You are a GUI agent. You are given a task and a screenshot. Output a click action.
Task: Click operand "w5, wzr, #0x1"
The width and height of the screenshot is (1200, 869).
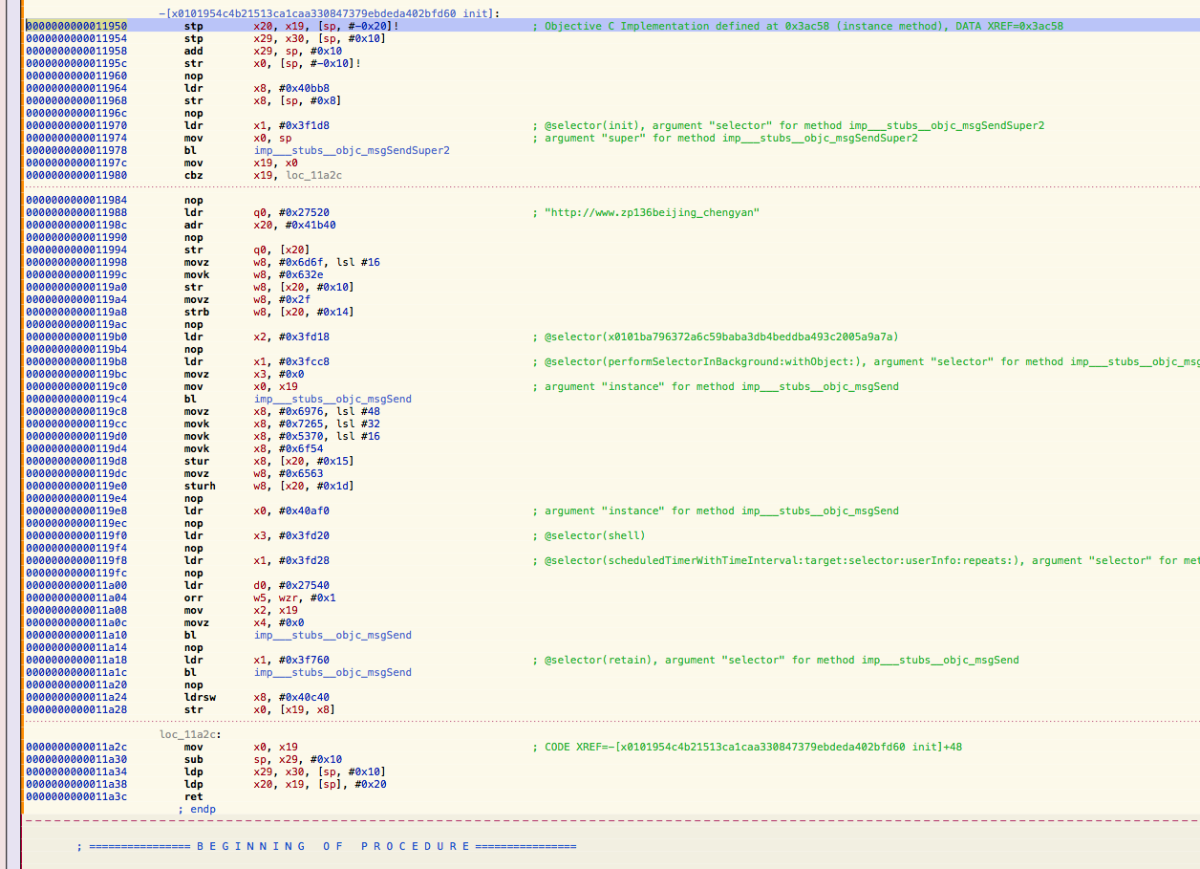tap(292, 598)
